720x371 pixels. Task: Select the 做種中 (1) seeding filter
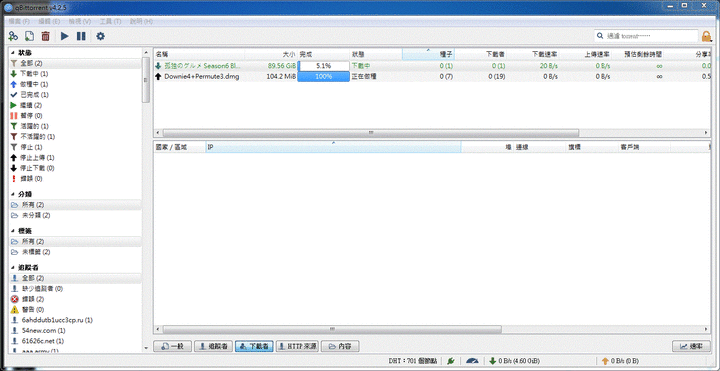(x=75, y=84)
